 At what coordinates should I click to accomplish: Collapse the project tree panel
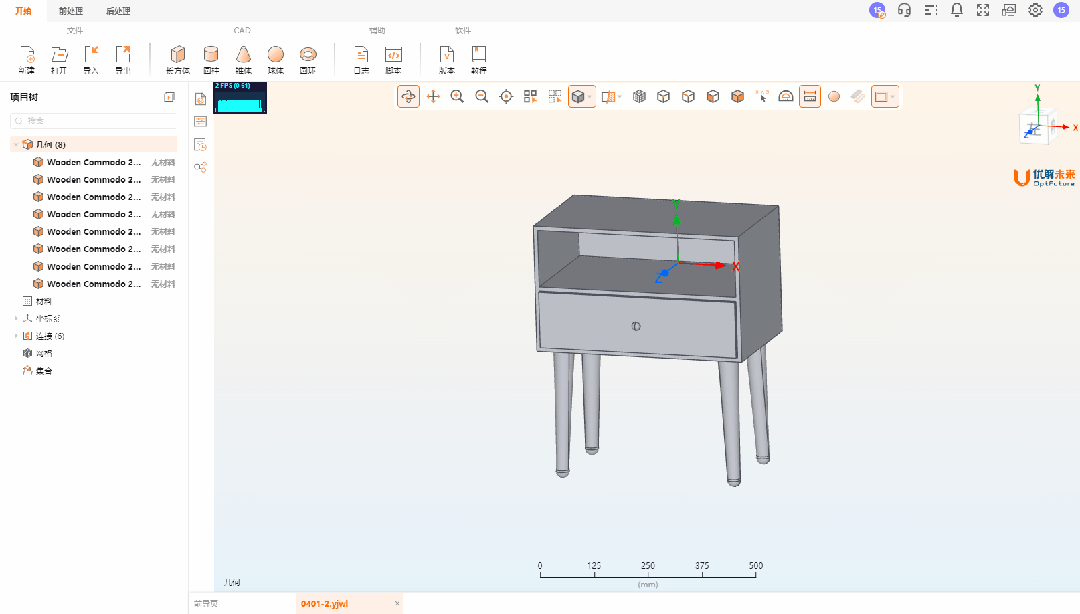[169, 97]
